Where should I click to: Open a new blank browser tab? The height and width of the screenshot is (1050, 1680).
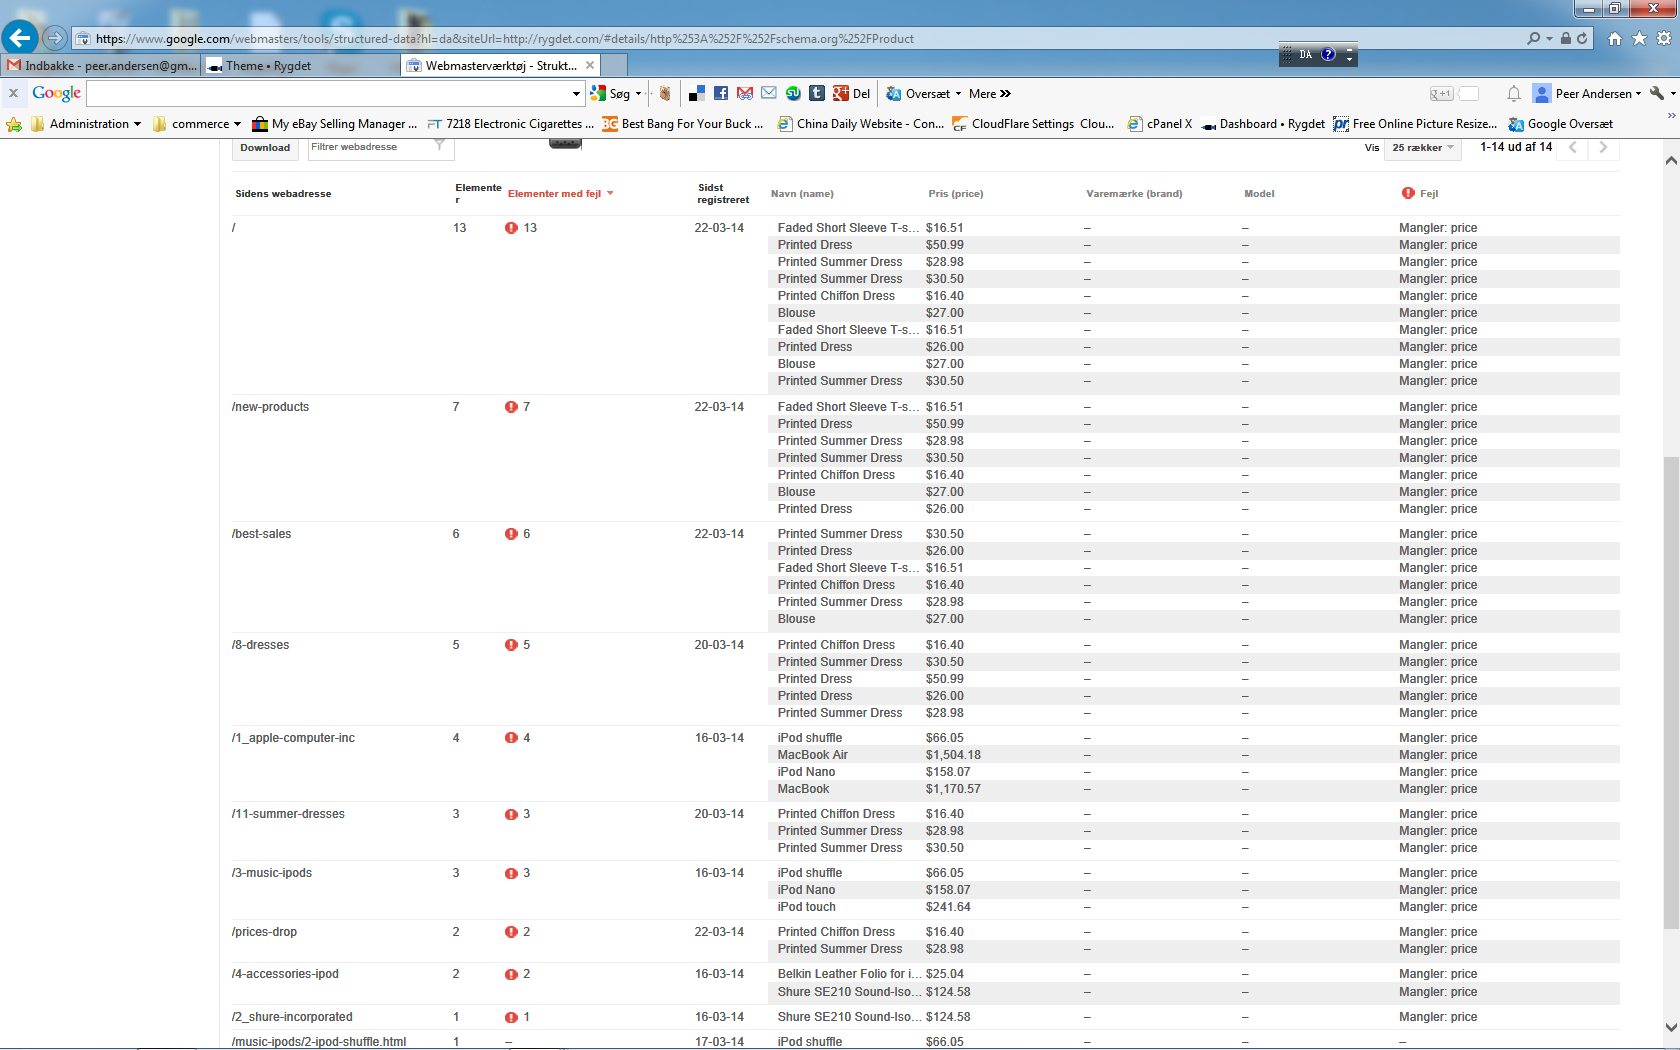point(615,65)
